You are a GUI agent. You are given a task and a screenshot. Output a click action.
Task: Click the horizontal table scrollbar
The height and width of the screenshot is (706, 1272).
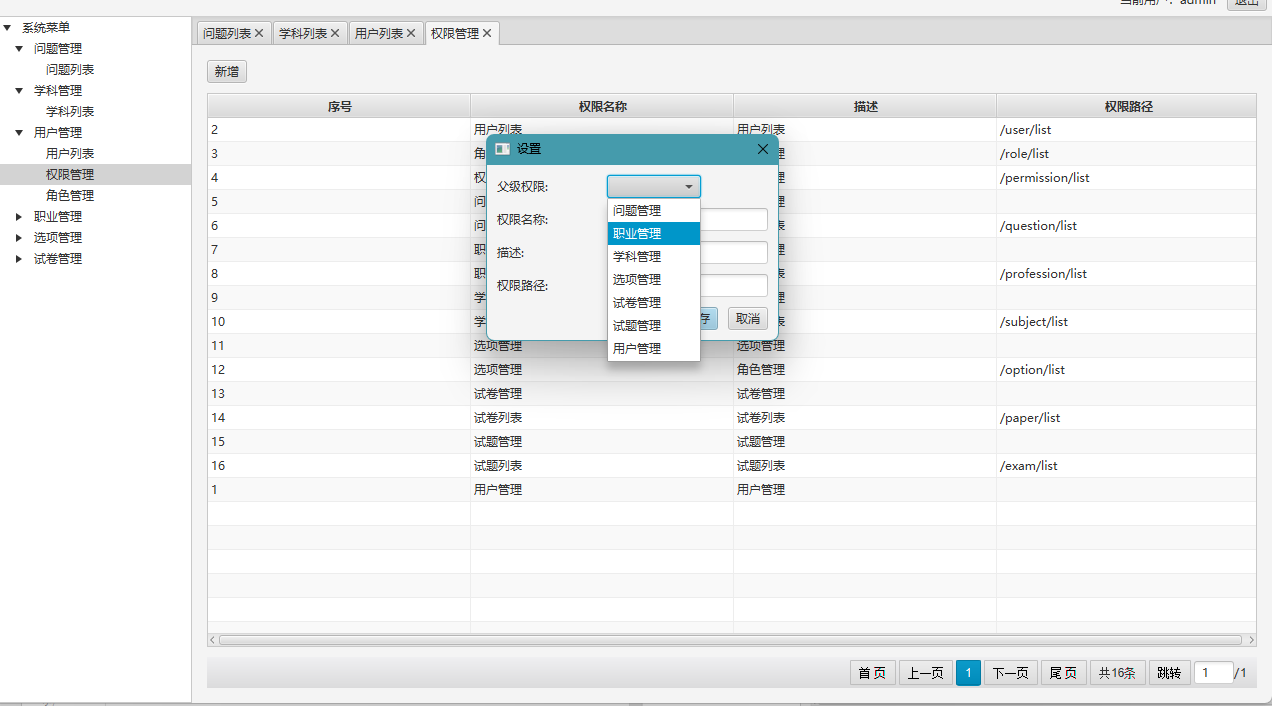coord(730,640)
